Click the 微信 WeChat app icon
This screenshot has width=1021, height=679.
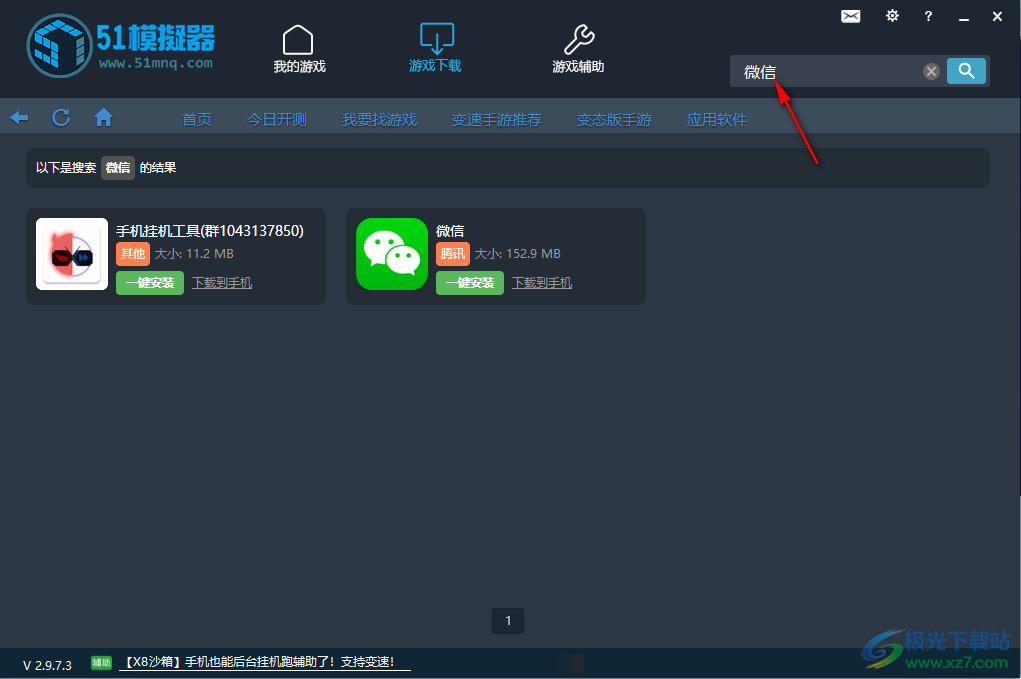(x=392, y=254)
